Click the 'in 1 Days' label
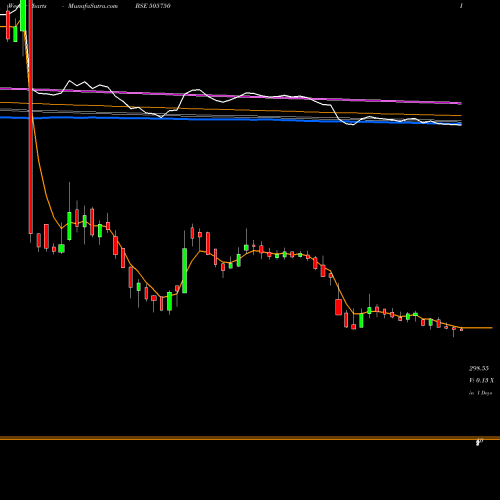Screen dimensions: 500x500 (481, 393)
